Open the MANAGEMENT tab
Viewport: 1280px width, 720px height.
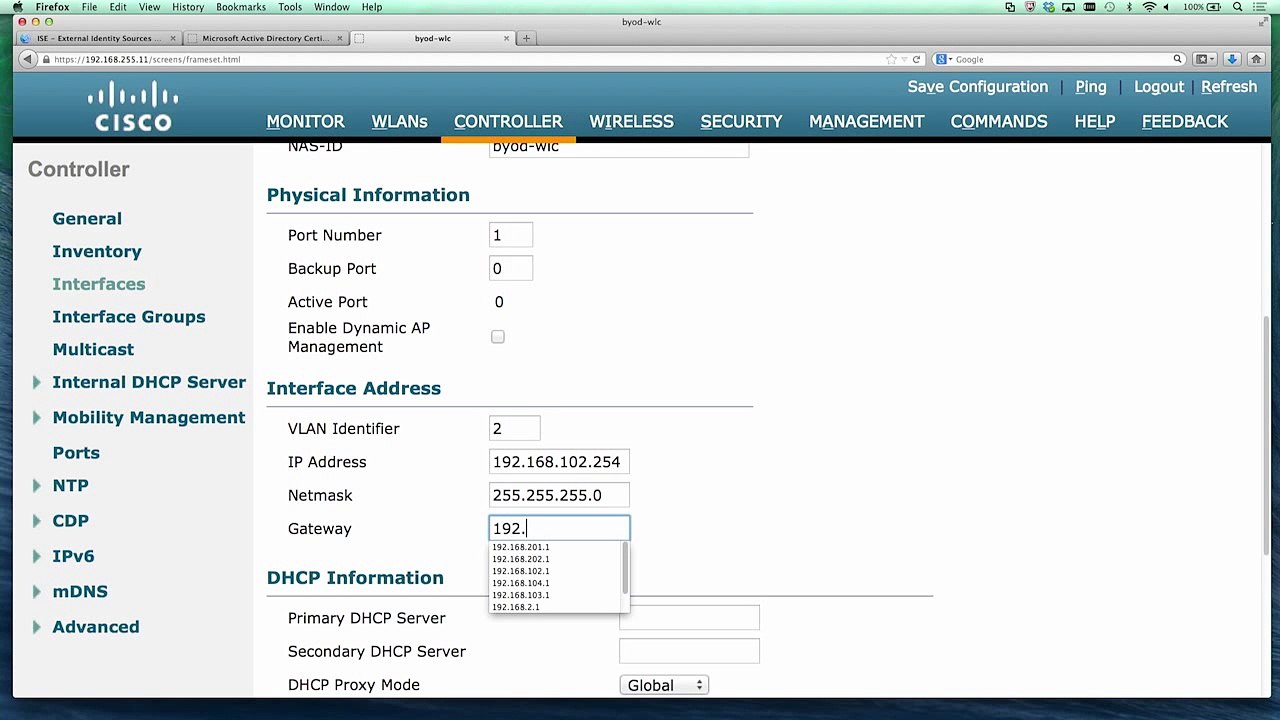(866, 121)
